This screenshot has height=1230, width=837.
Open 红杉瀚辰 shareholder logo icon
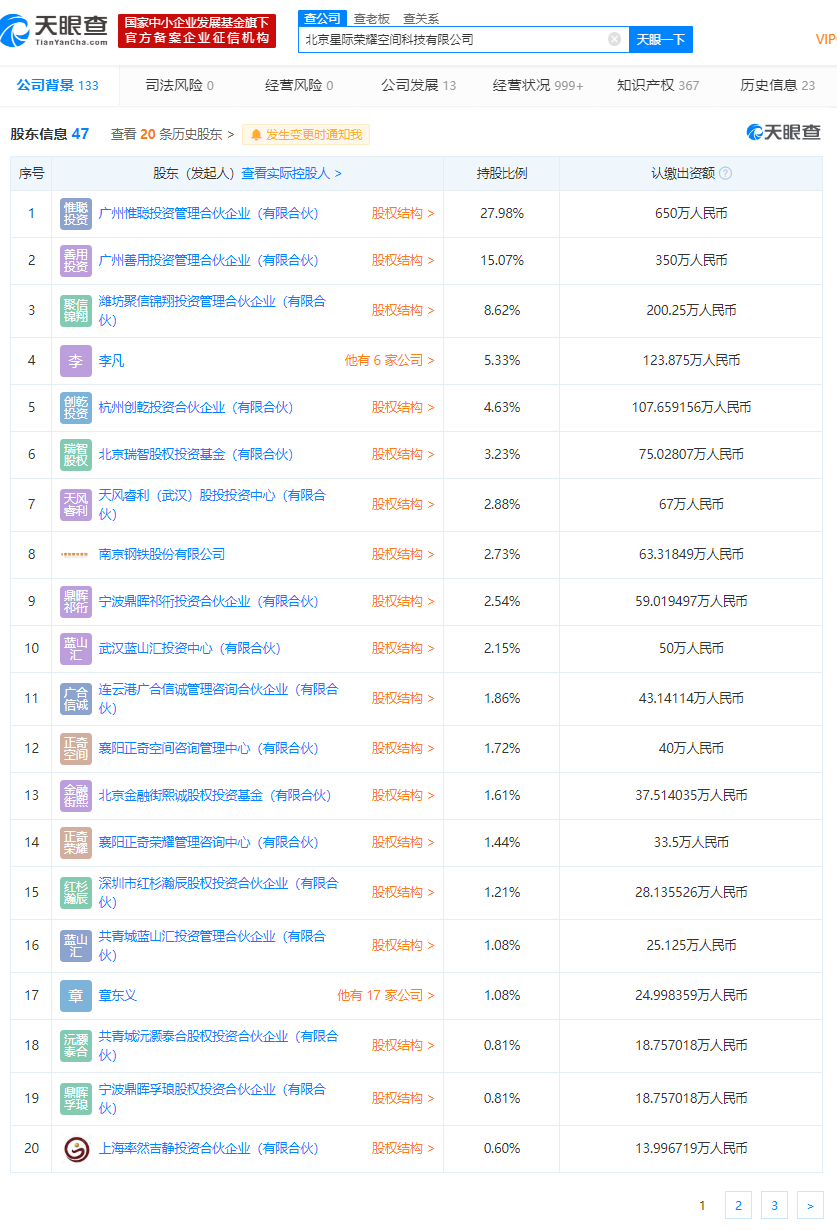pyautogui.click(x=76, y=892)
